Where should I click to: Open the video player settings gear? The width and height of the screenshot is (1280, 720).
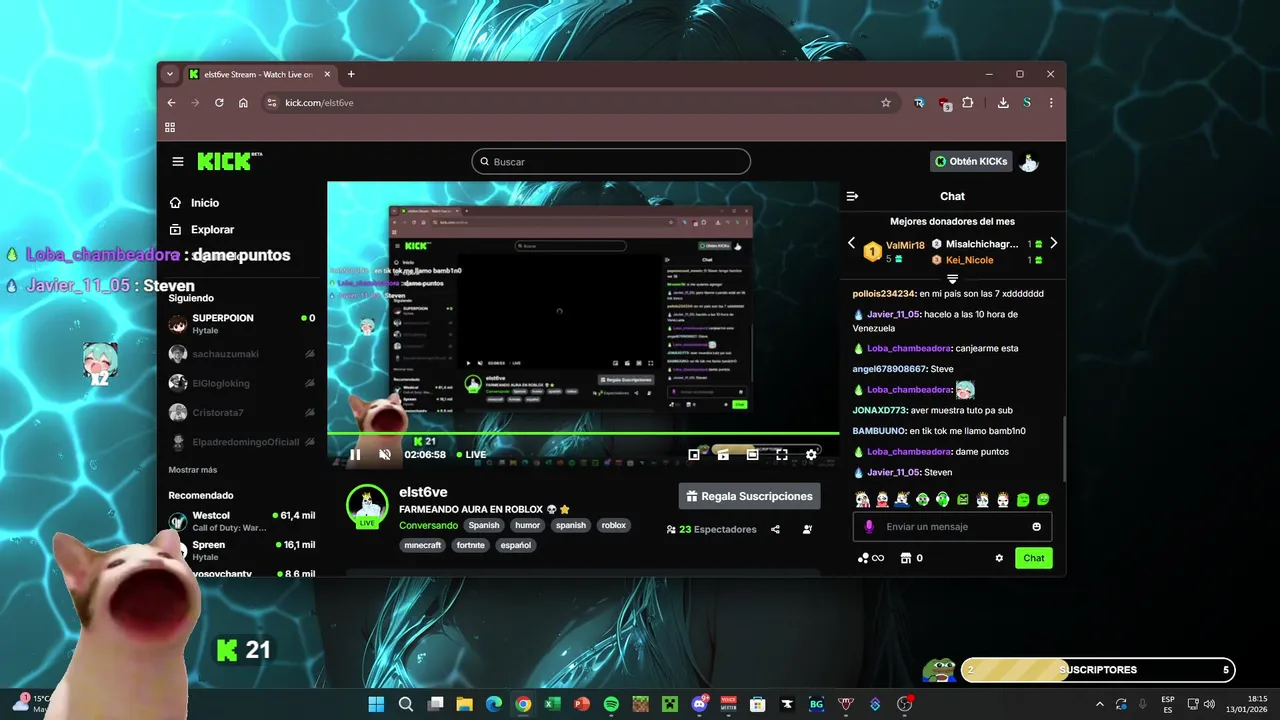tap(811, 454)
